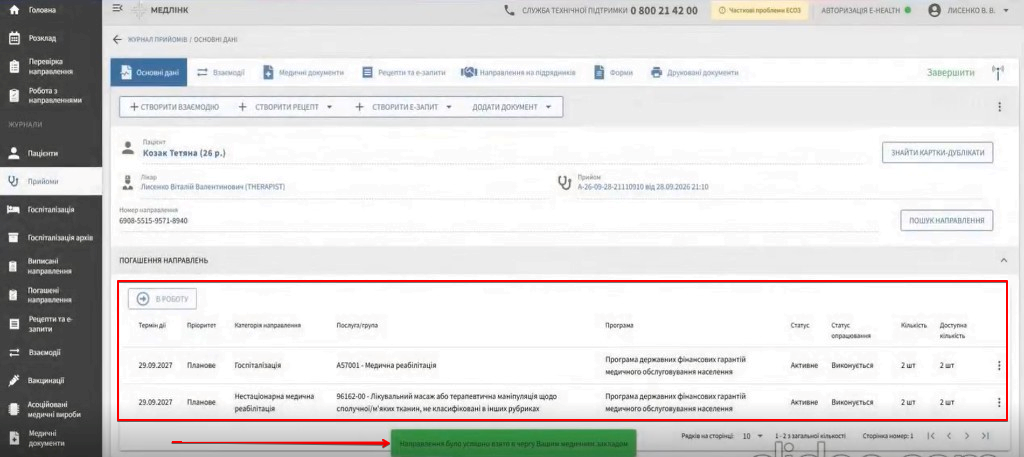Open user account Лисенко В. В. menu

(968, 10)
